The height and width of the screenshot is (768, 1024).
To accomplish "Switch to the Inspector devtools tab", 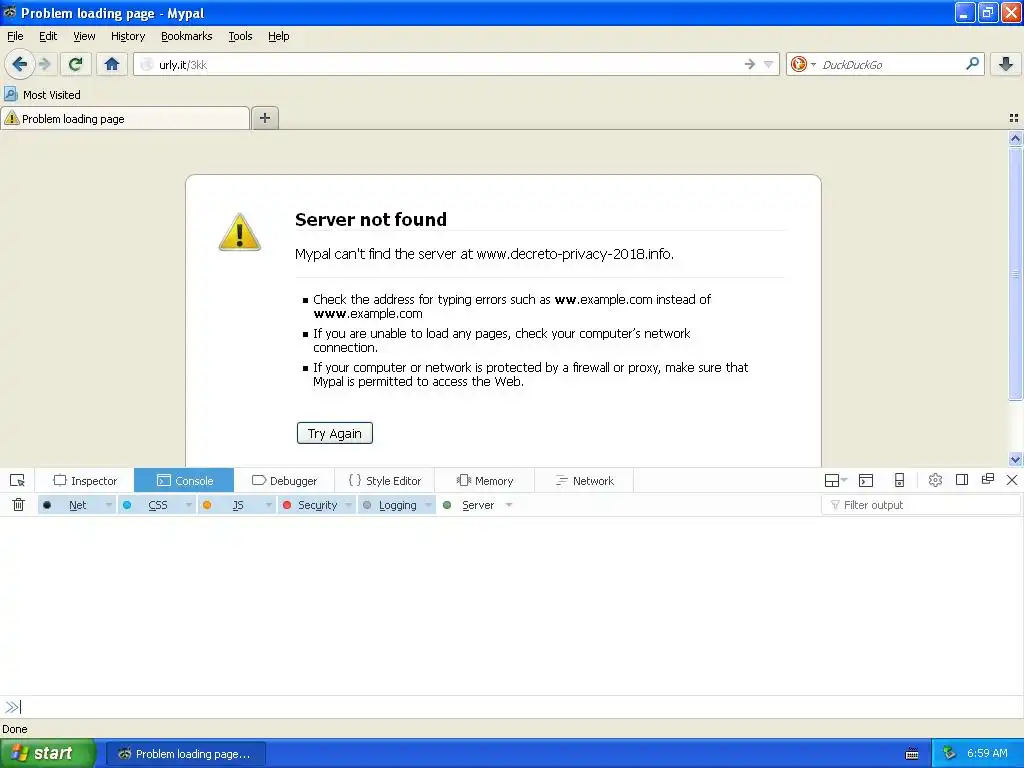I will click(85, 481).
